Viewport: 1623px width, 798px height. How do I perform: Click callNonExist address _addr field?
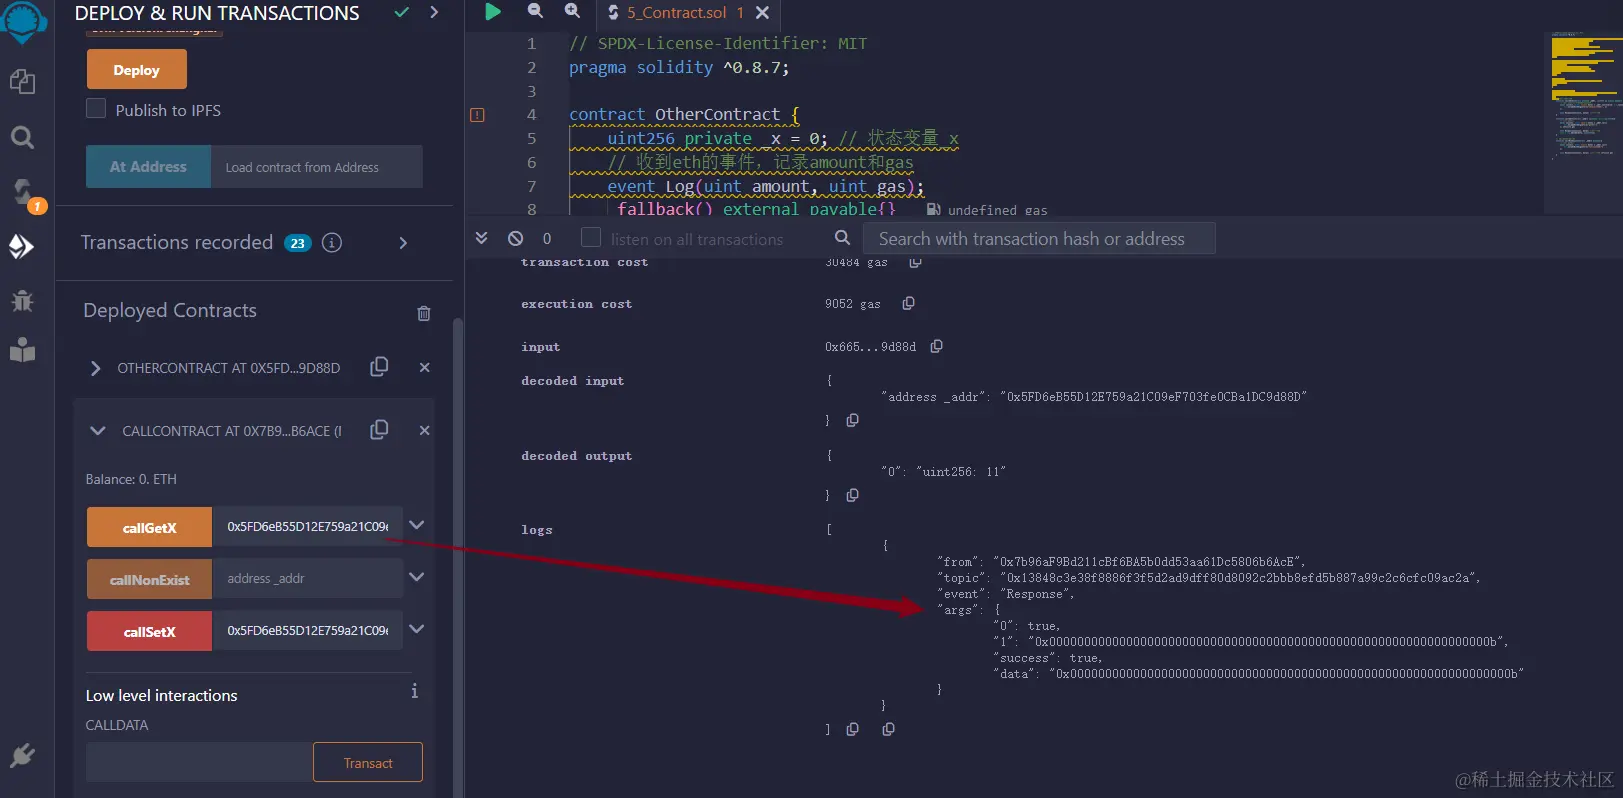tap(308, 578)
